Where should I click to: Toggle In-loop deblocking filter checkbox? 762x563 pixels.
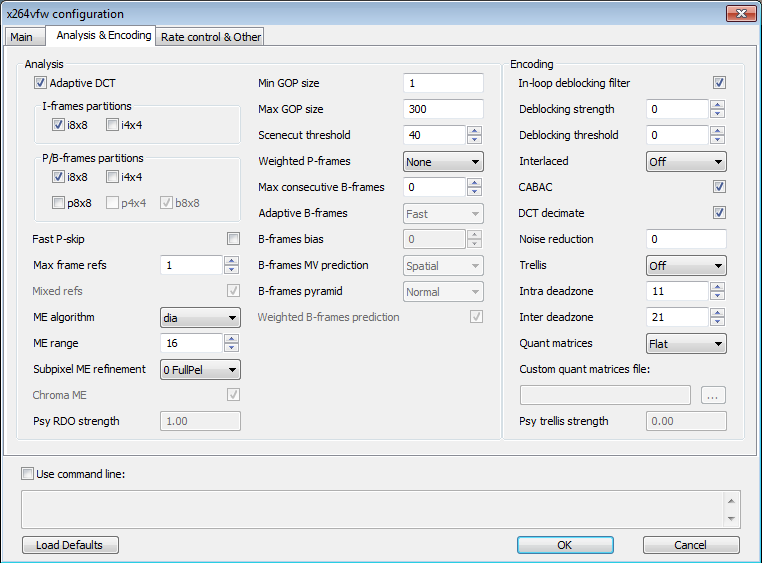pyautogui.click(x=719, y=83)
